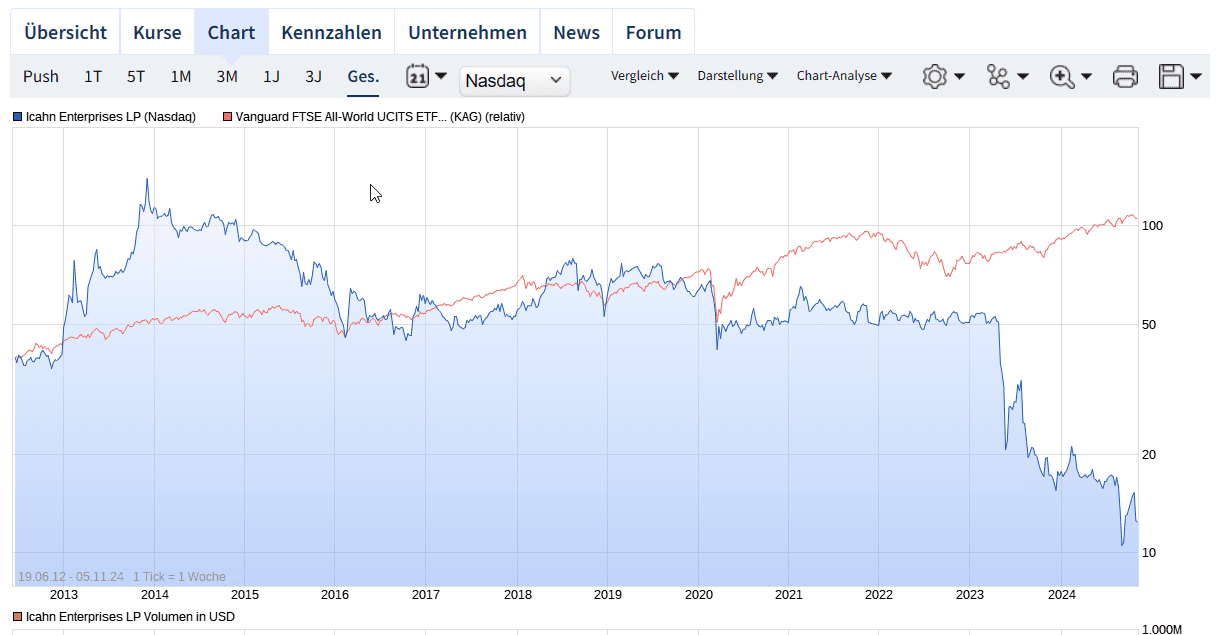This screenshot has height=635, width=1230.
Task: Open the chart settings gear menu
Action: coord(935,76)
